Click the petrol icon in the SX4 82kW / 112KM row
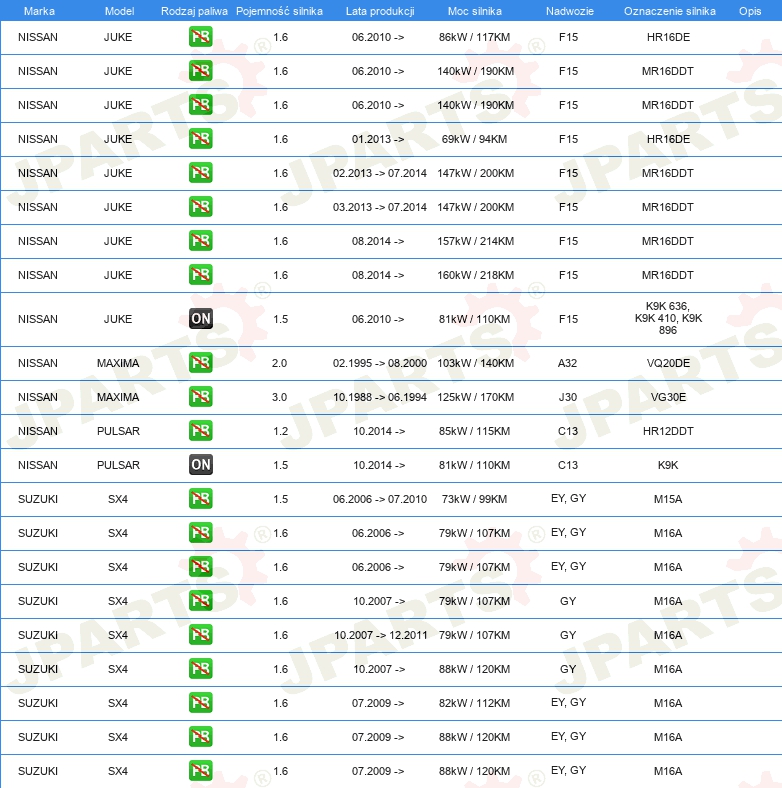Viewport: 782px width, 788px height. click(201, 703)
